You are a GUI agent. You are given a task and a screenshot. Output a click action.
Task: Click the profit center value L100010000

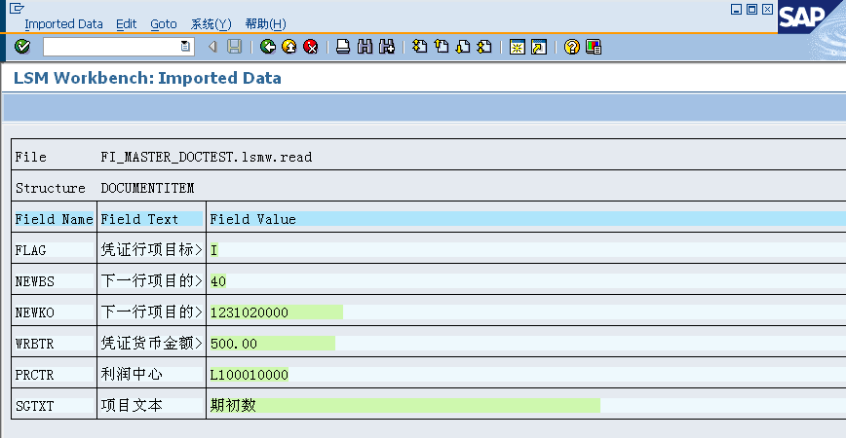(x=249, y=374)
